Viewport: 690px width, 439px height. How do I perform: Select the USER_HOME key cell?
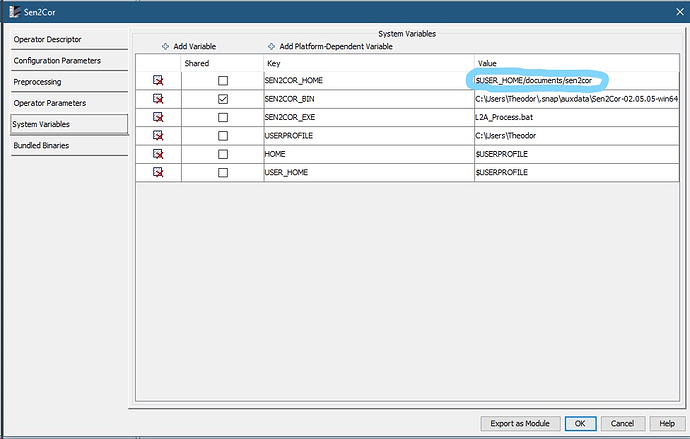tap(369, 172)
